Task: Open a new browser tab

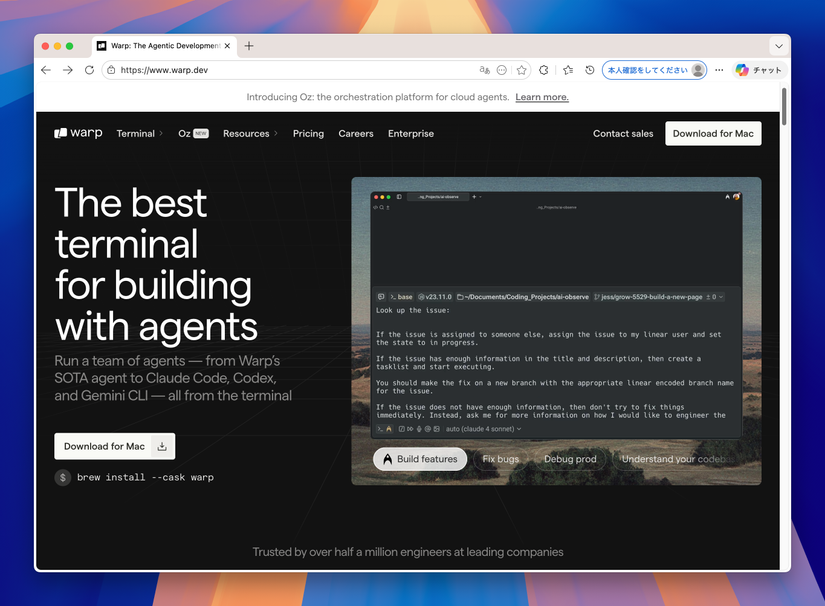Action: tap(249, 46)
